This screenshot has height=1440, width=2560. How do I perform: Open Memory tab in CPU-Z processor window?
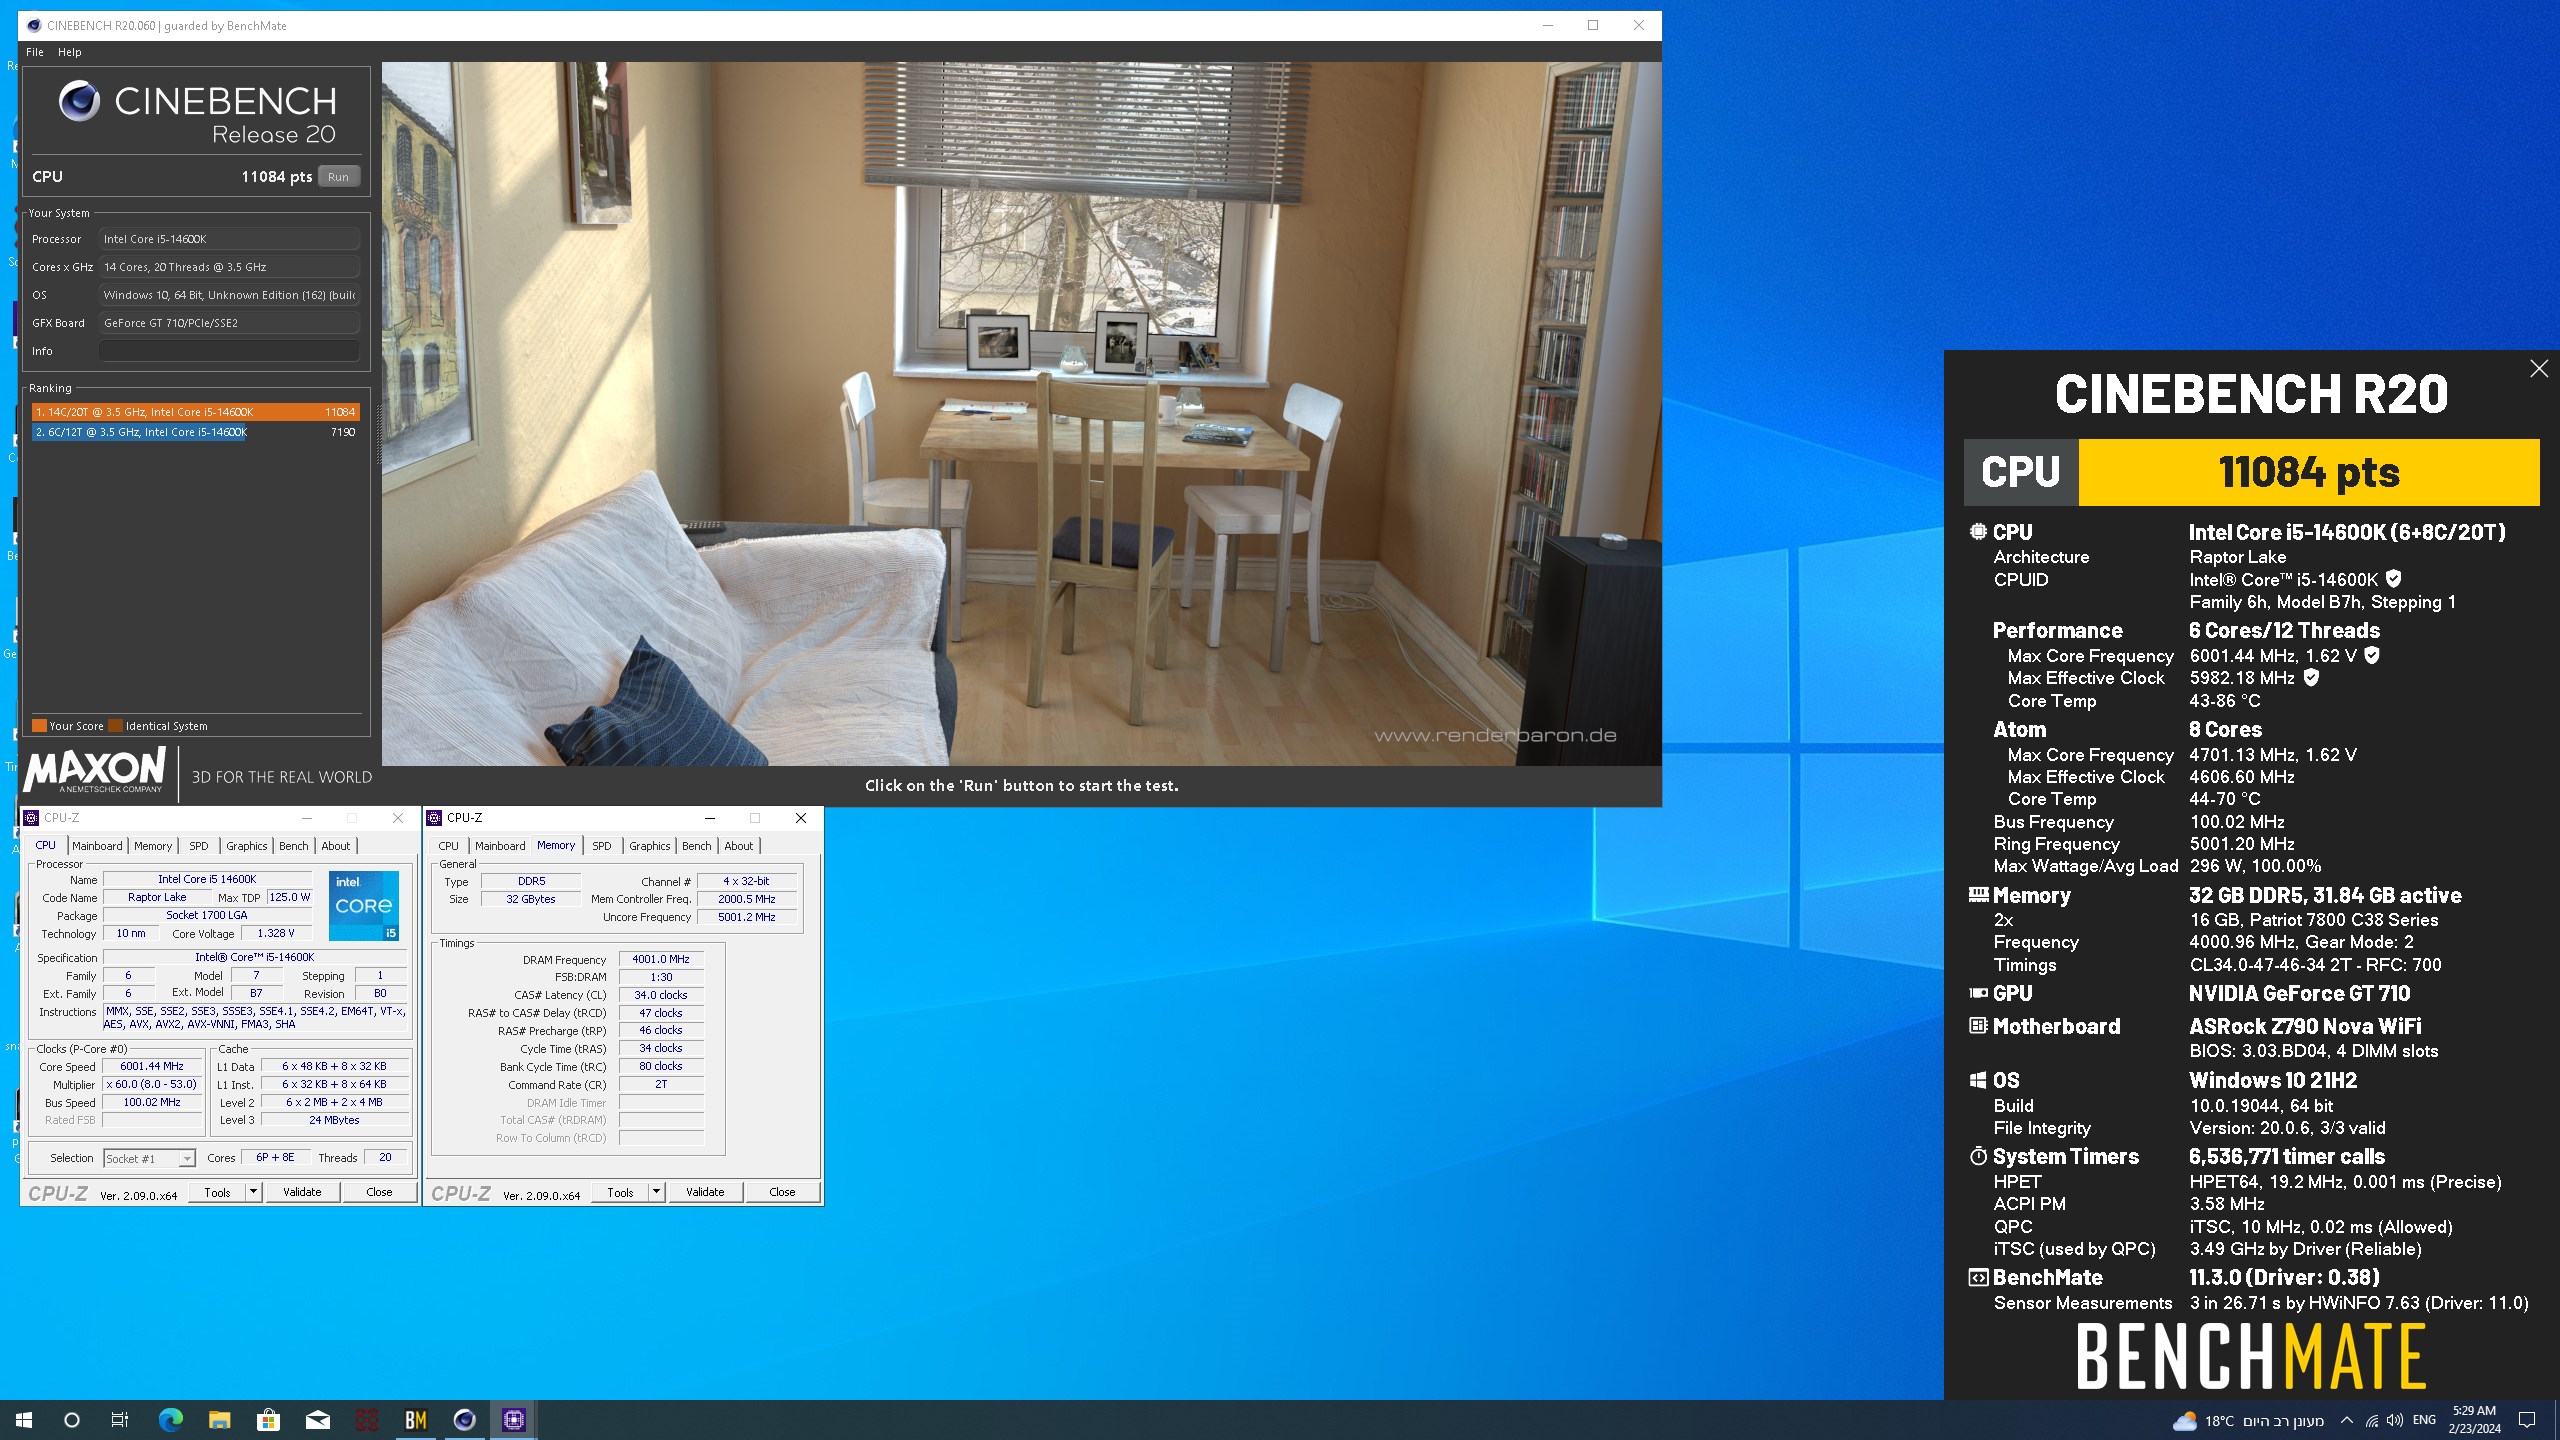tap(153, 845)
